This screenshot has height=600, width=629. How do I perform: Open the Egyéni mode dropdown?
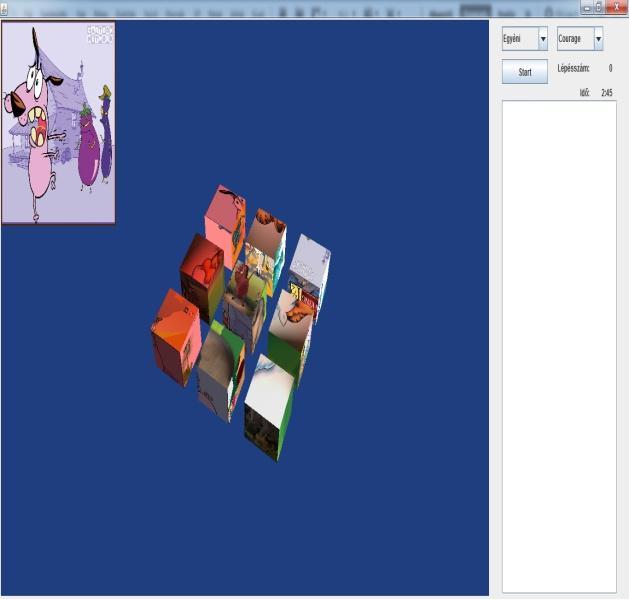pyautogui.click(x=525, y=39)
